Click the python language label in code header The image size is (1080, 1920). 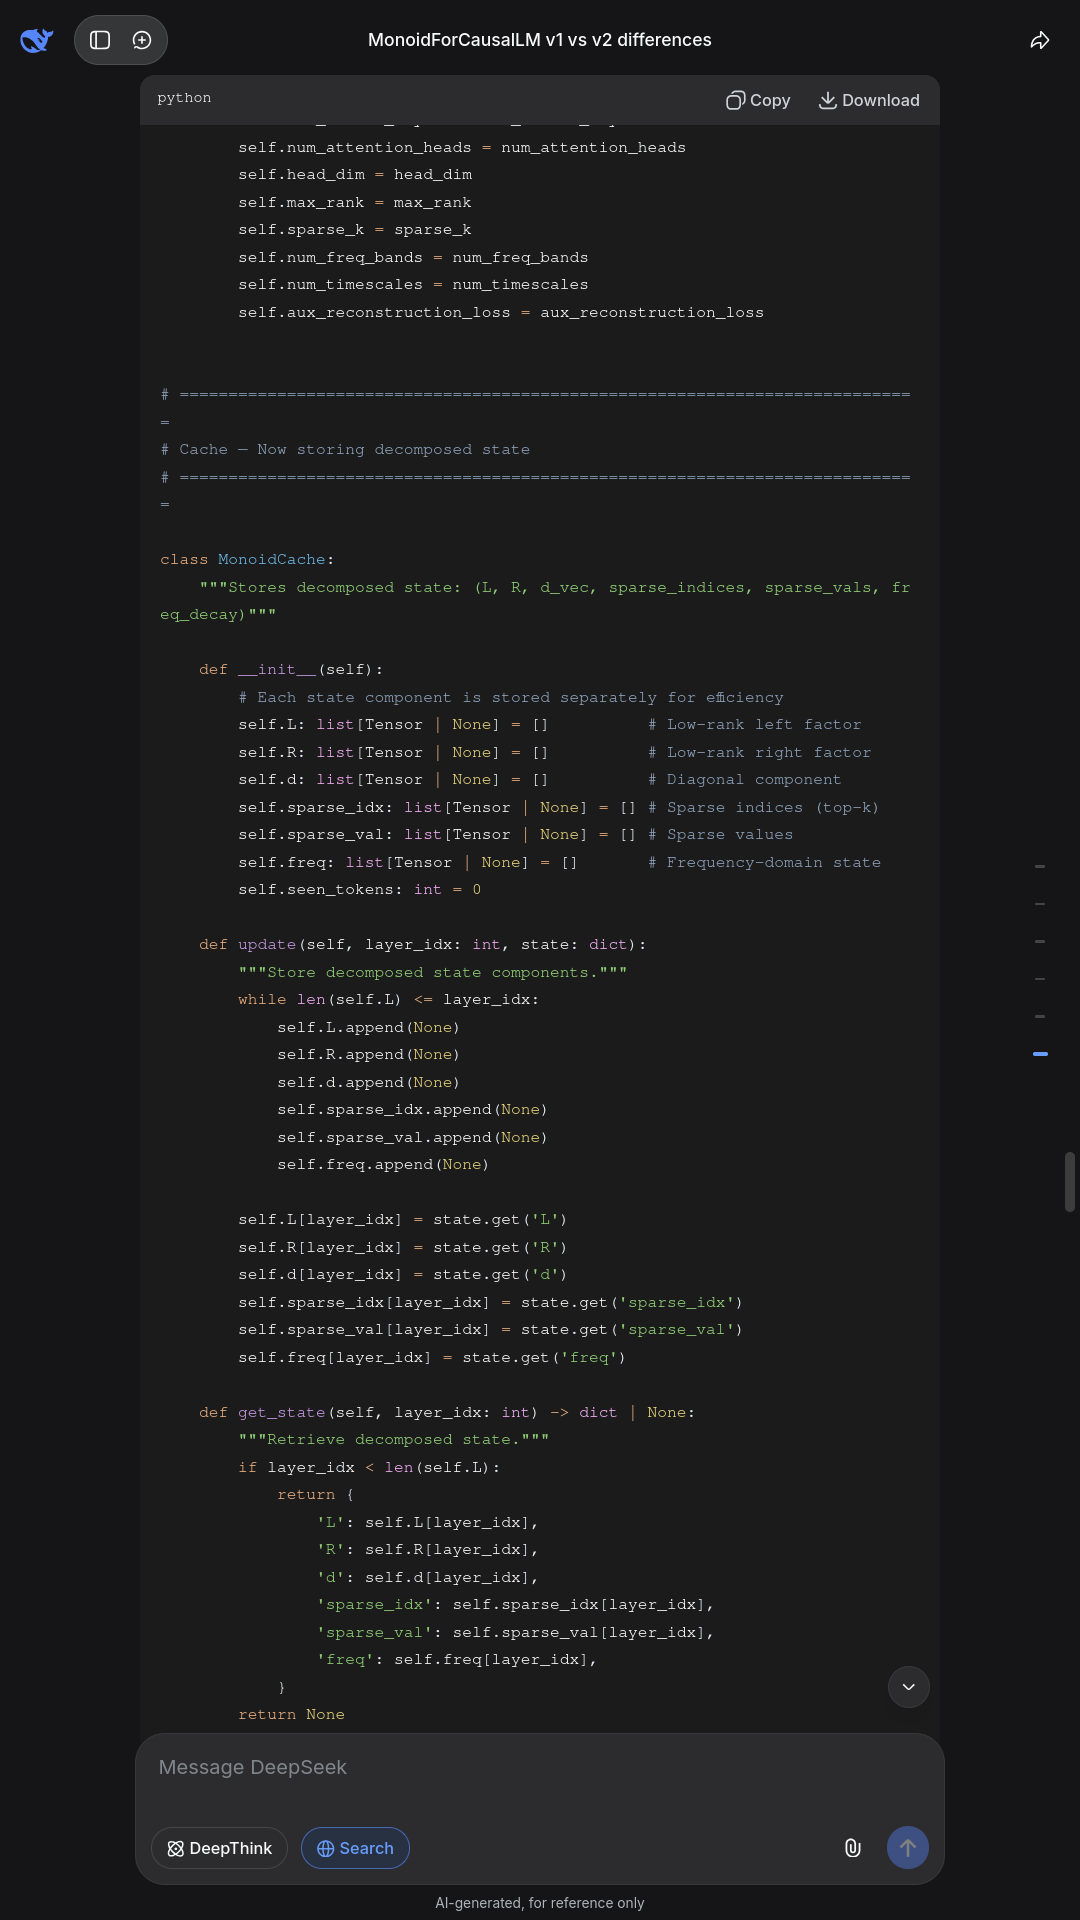[x=184, y=98]
